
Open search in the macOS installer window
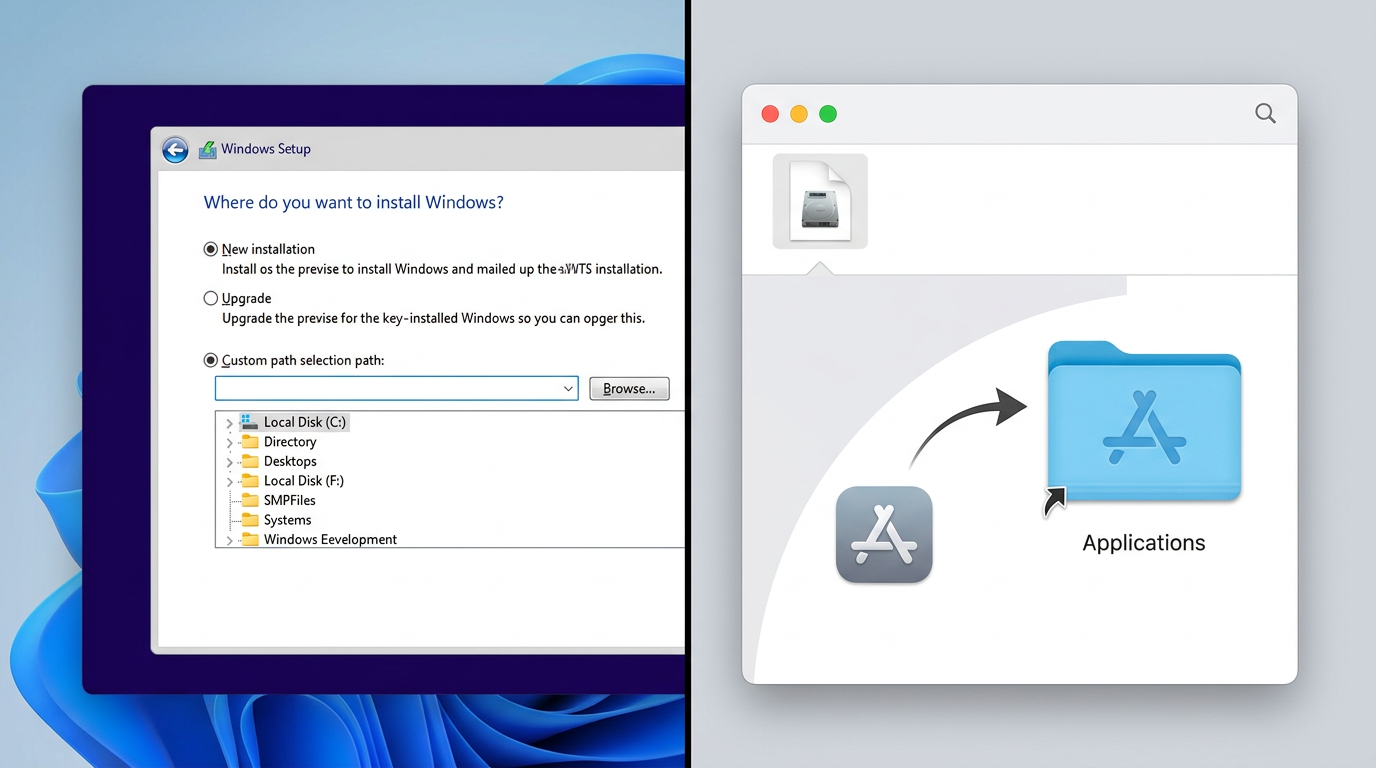click(x=1265, y=114)
